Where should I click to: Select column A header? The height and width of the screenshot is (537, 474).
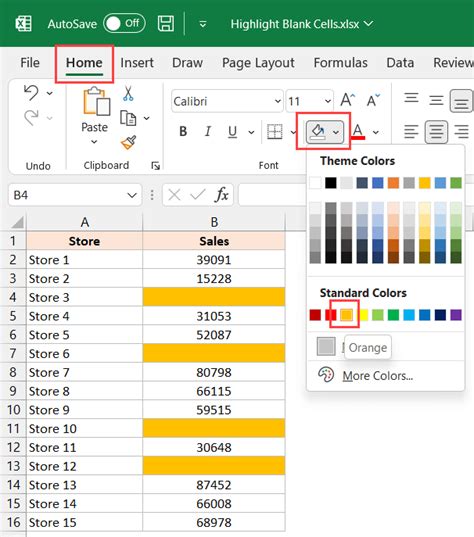click(85, 222)
